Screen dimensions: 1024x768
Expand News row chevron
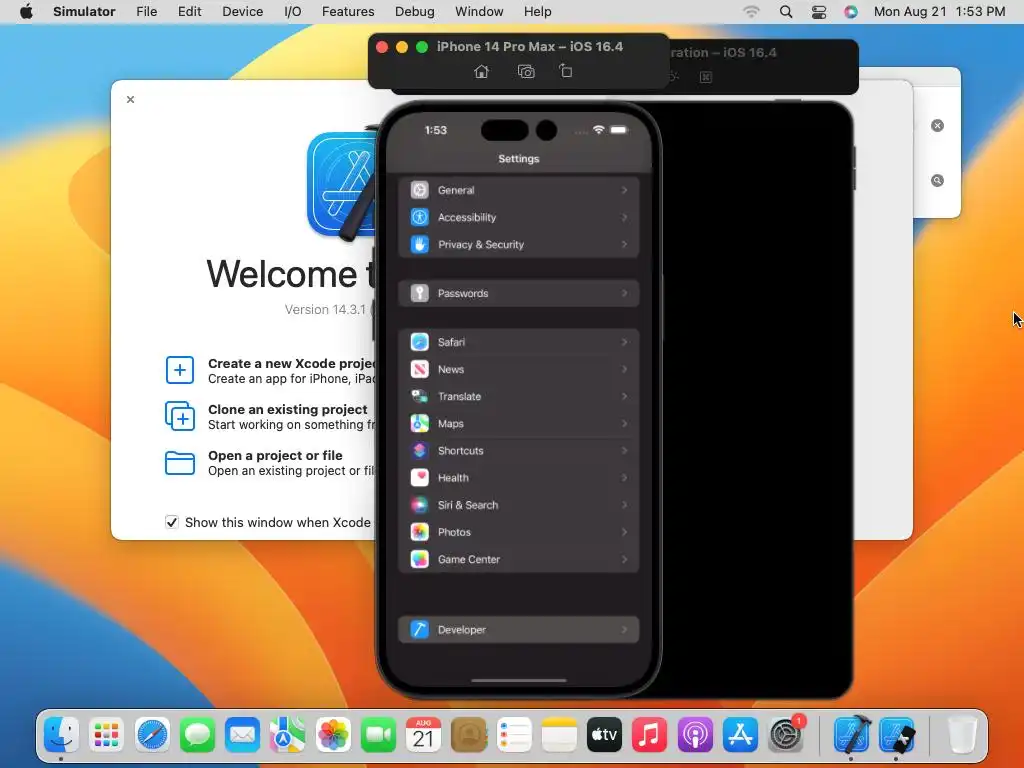[x=624, y=369]
